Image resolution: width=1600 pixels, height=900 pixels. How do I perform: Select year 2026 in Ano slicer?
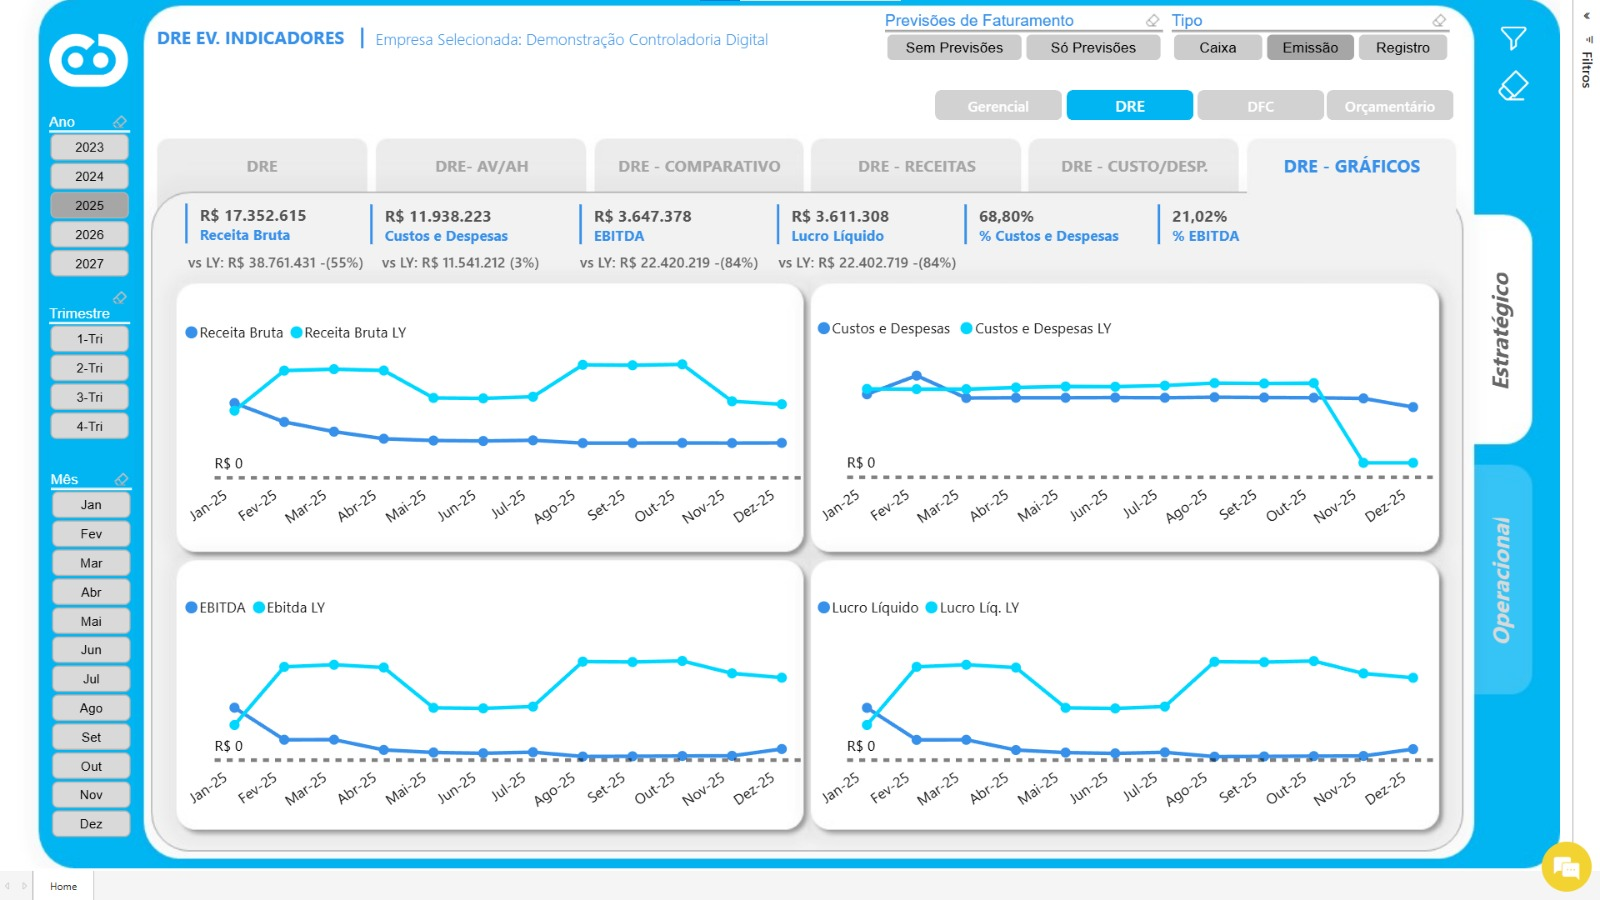[x=89, y=234]
